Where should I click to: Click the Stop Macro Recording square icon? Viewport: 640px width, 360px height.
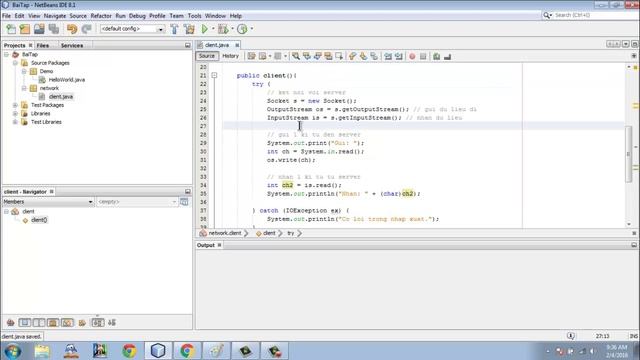pyautogui.click(x=423, y=56)
